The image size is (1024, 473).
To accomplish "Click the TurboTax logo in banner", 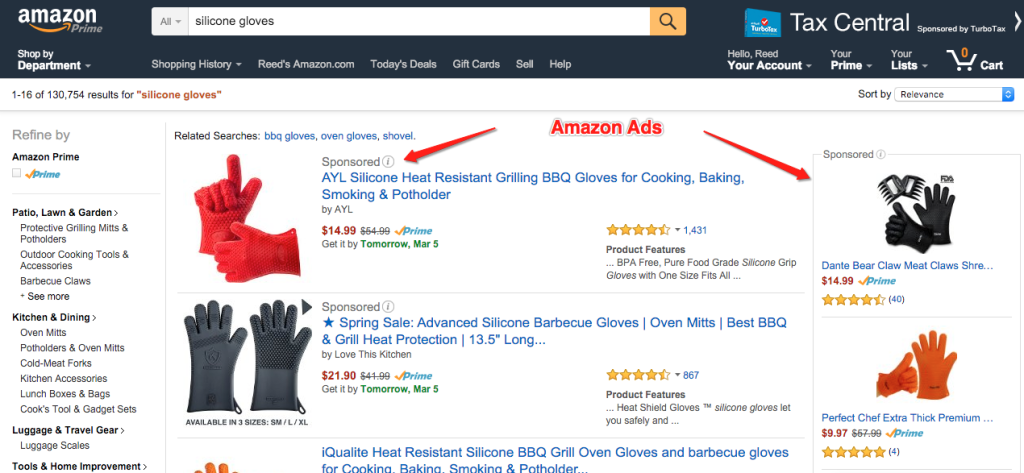I will 763,23.
